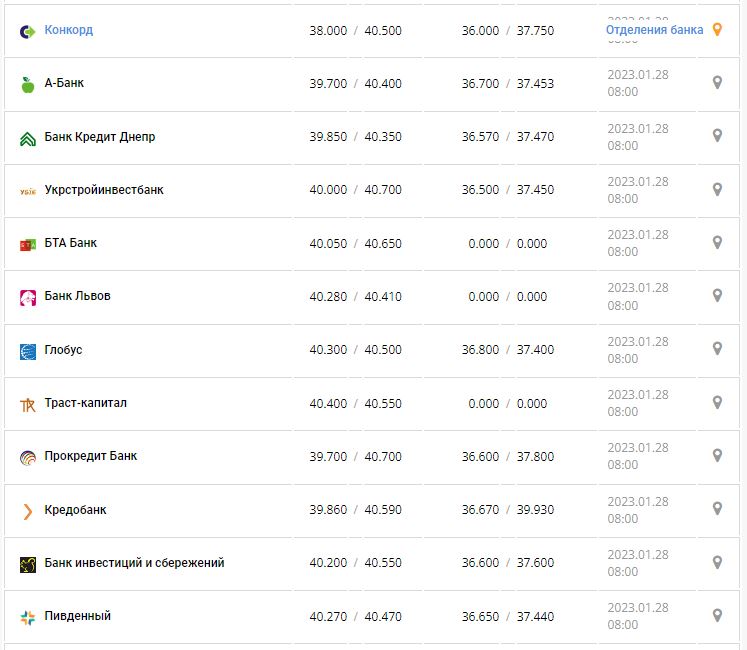The image size is (747, 650).
Task: Click the orange map pin for Конкорд
Action: tap(717, 30)
